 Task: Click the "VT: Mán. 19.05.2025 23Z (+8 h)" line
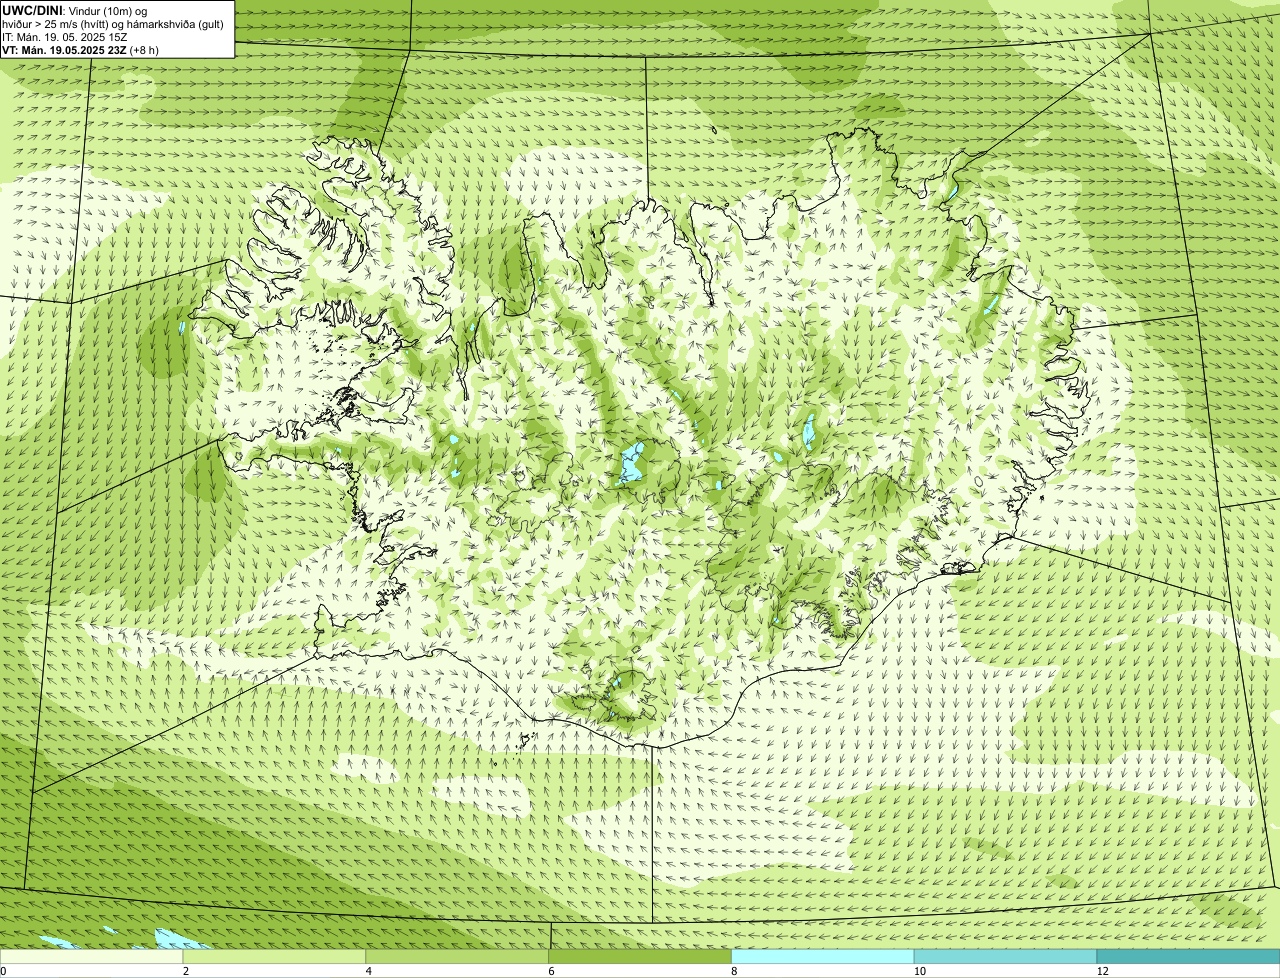[x=81, y=50]
